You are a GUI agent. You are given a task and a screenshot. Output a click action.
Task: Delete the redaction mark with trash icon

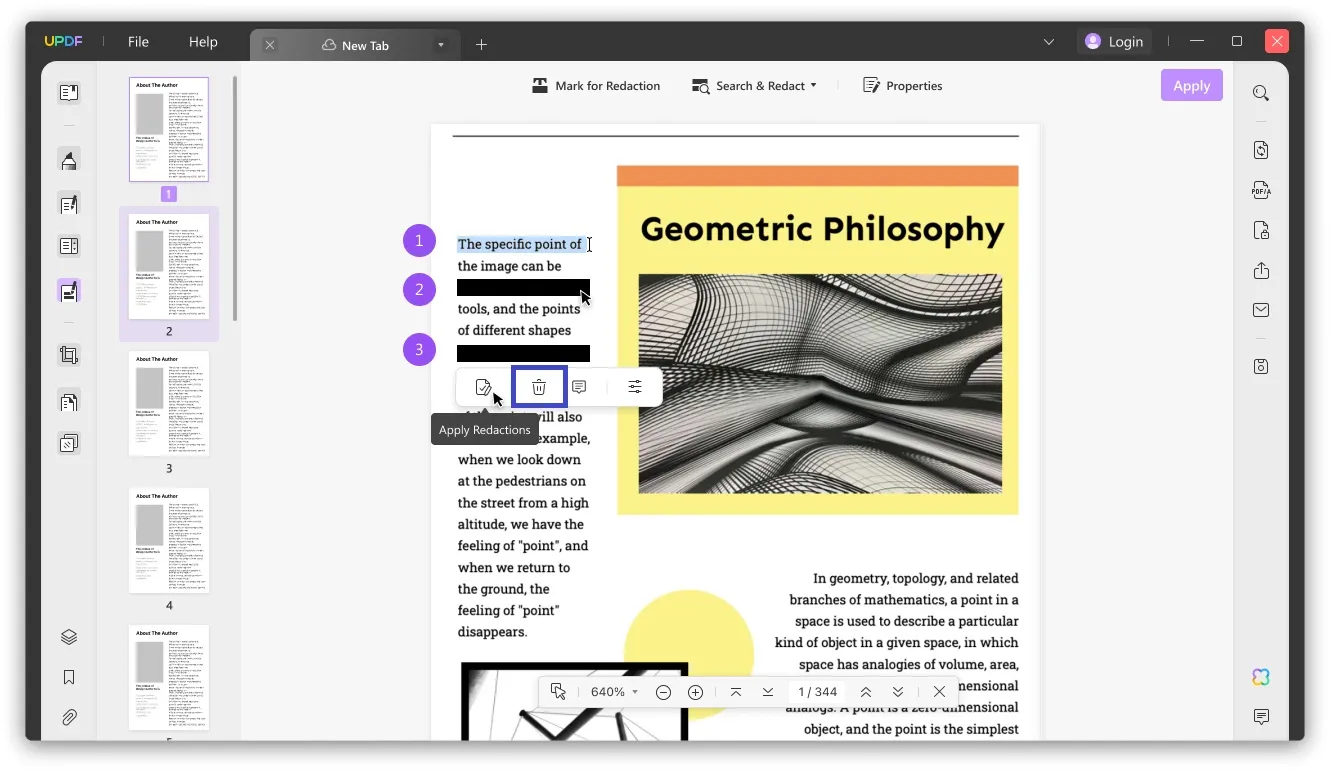tap(539, 387)
